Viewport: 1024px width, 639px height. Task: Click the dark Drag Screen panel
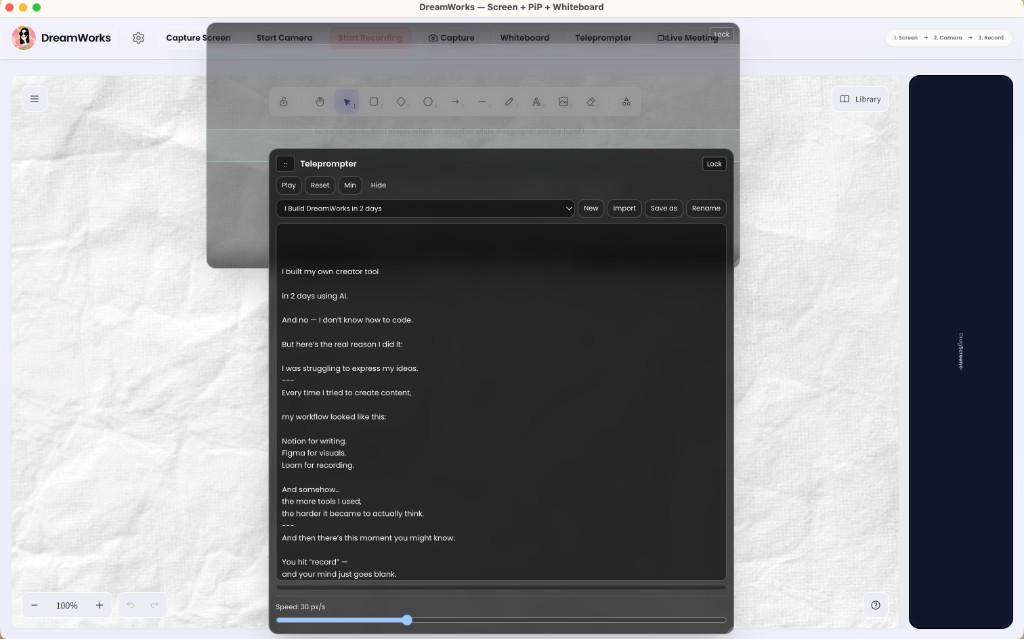click(961, 352)
